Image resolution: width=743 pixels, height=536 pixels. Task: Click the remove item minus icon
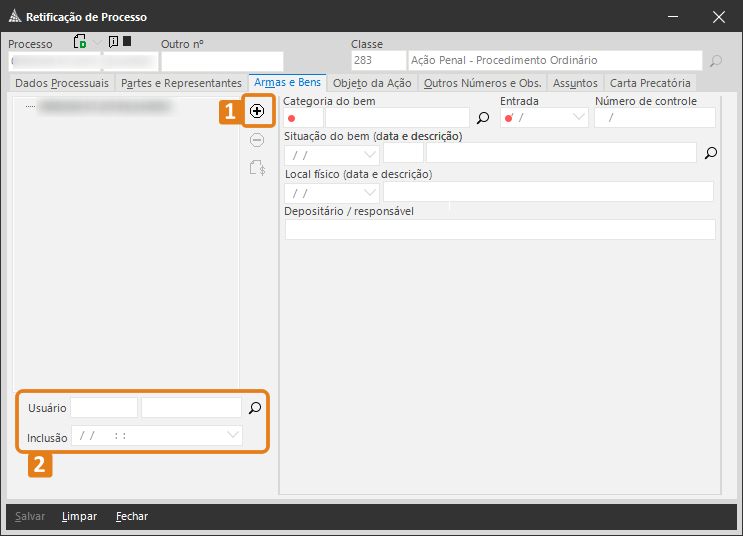[x=257, y=140]
